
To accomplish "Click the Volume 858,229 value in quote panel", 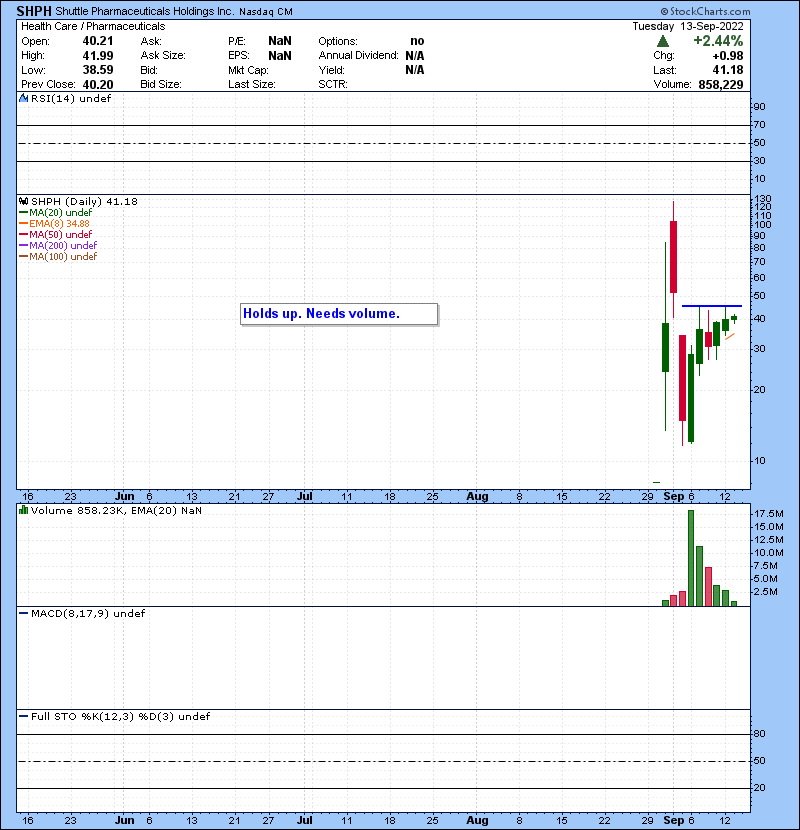I will pos(721,85).
